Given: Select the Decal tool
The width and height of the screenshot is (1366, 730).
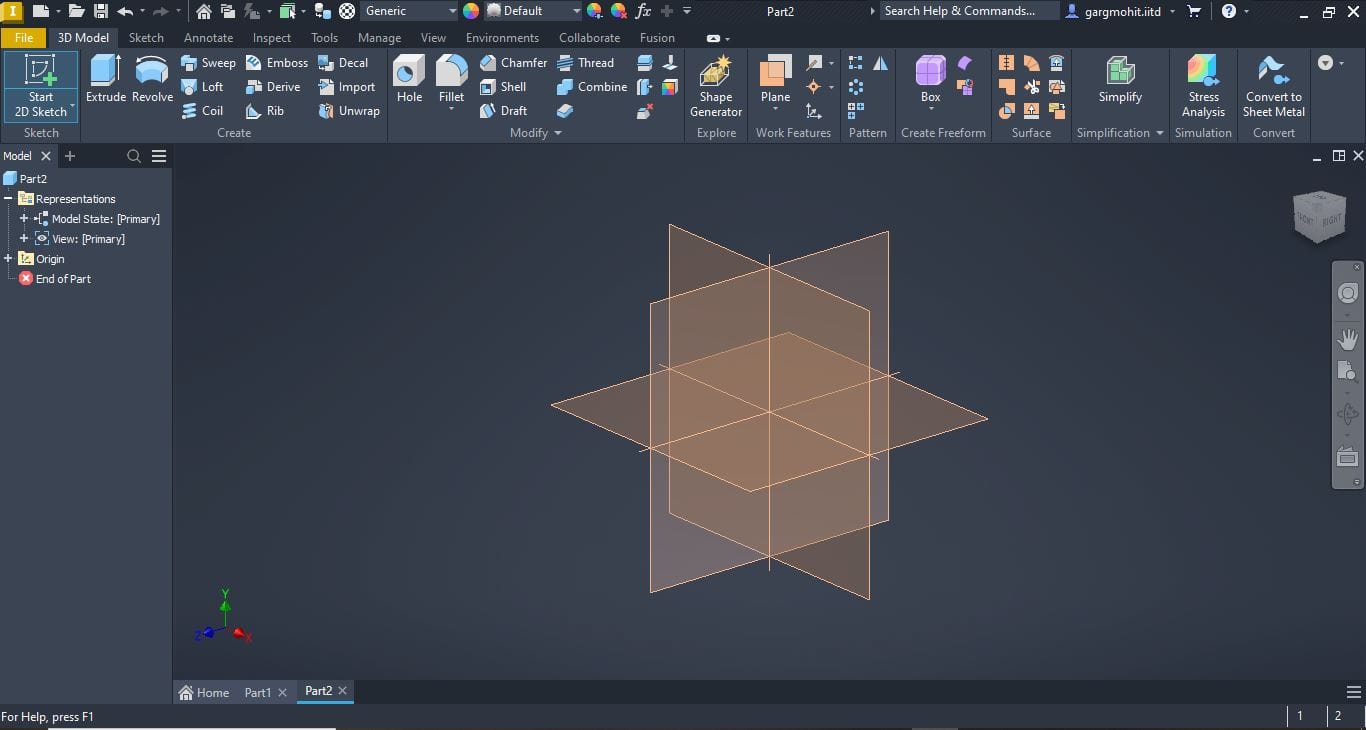Looking at the screenshot, I should point(343,62).
